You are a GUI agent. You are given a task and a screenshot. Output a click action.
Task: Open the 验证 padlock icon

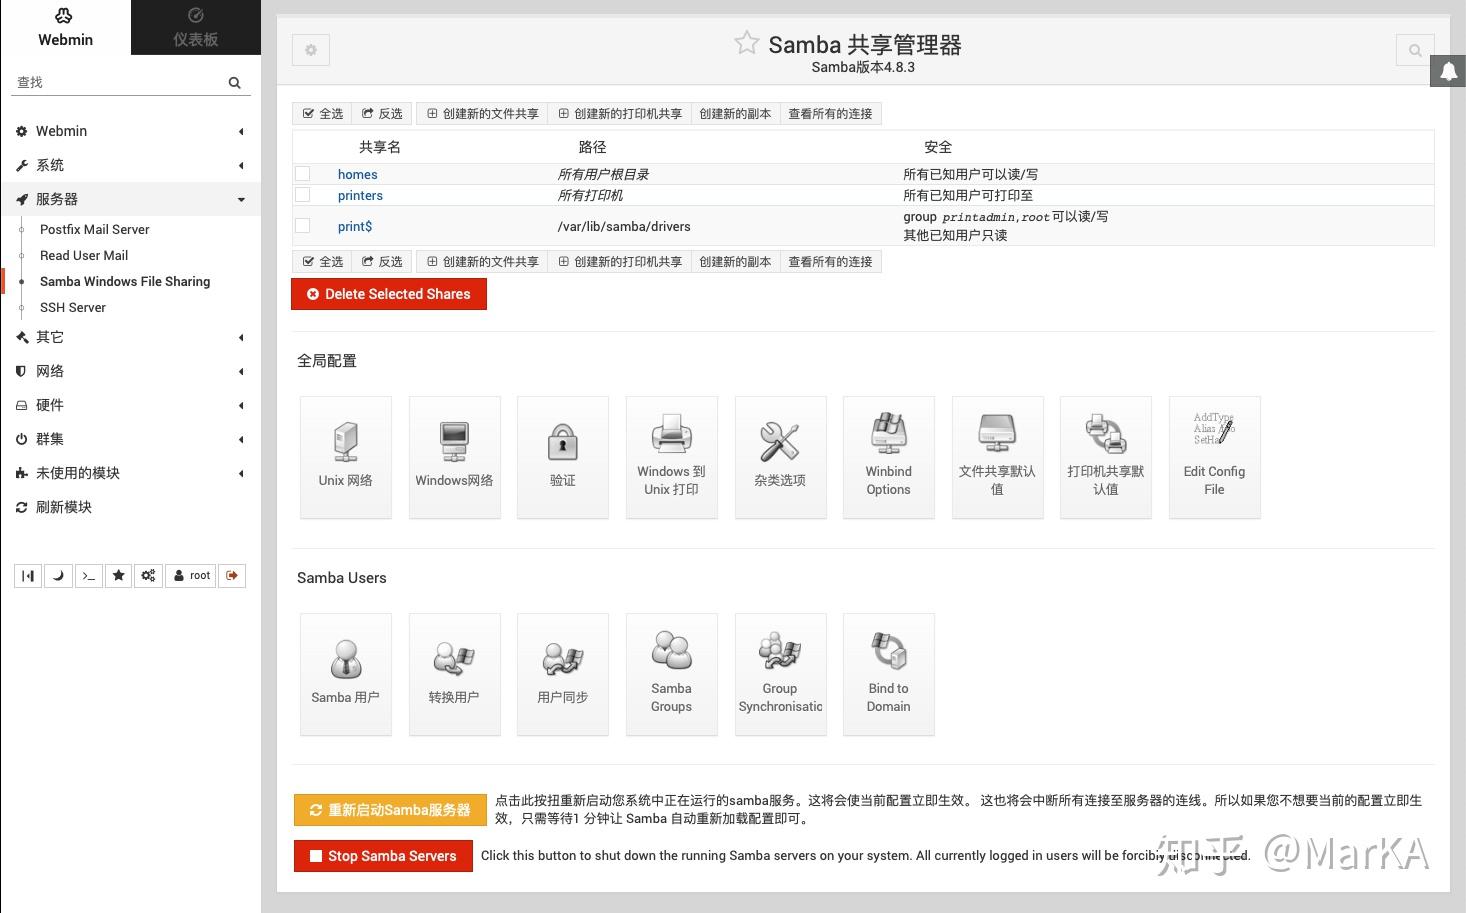click(x=563, y=457)
